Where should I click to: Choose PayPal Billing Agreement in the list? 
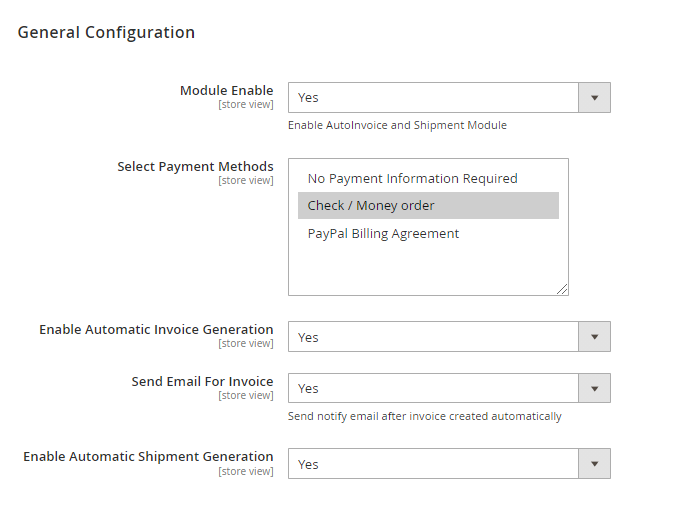click(x=383, y=234)
